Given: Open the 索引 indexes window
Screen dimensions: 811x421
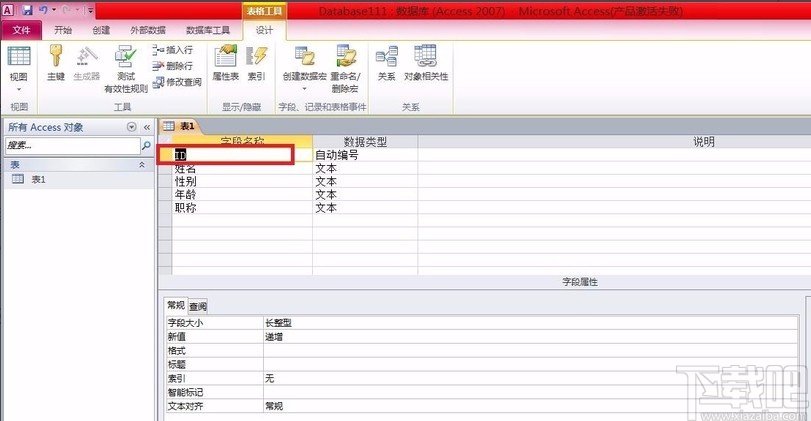Looking at the screenshot, I should pos(256,63).
